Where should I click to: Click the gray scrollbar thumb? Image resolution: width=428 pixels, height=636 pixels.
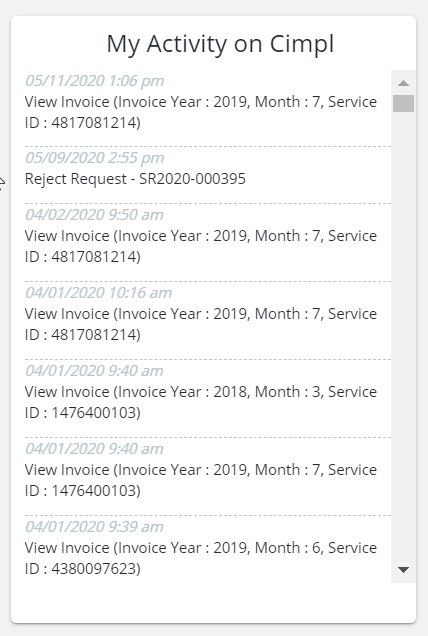403,103
